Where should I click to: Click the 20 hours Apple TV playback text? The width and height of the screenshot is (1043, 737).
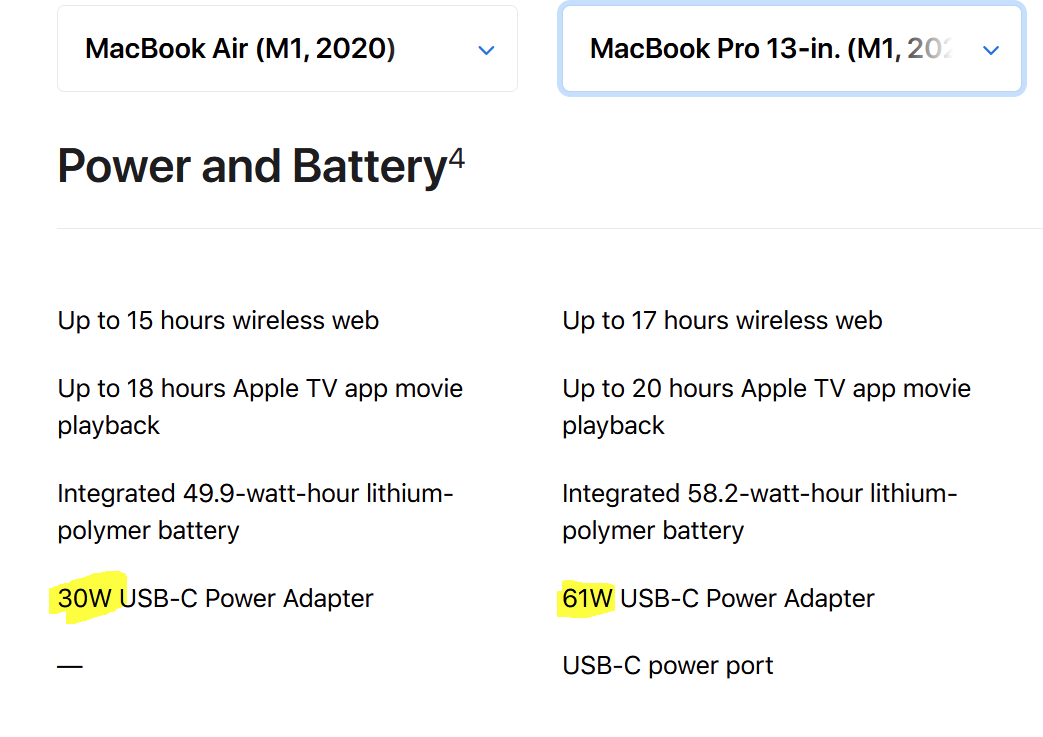click(x=766, y=389)
